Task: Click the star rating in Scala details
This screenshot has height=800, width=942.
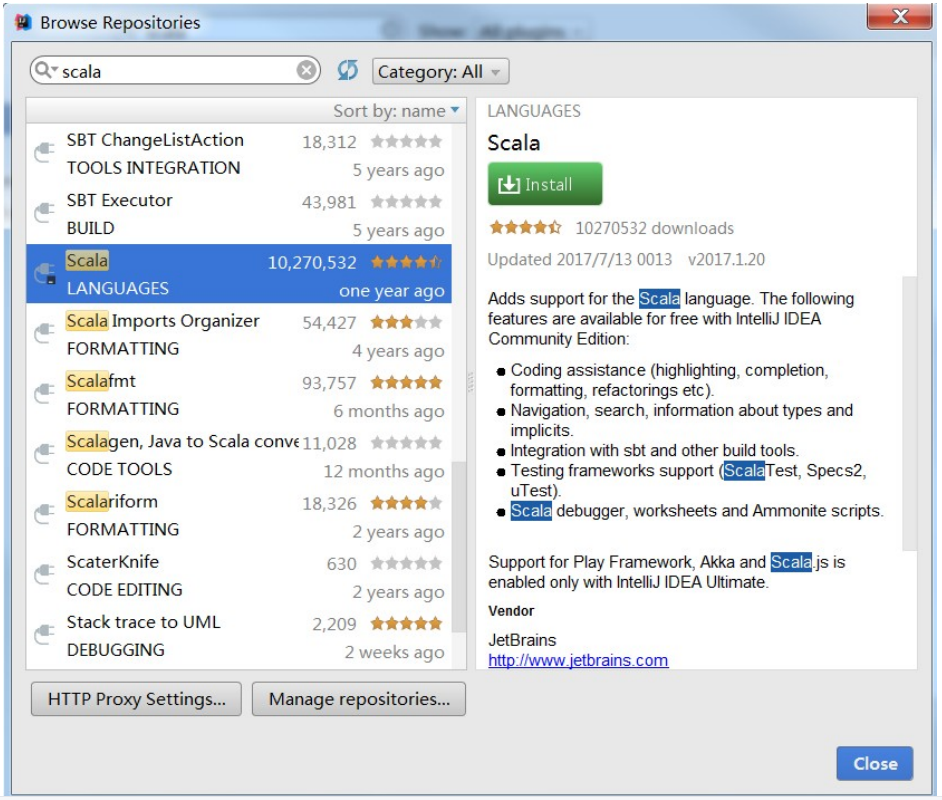Action: pos(525,228)
